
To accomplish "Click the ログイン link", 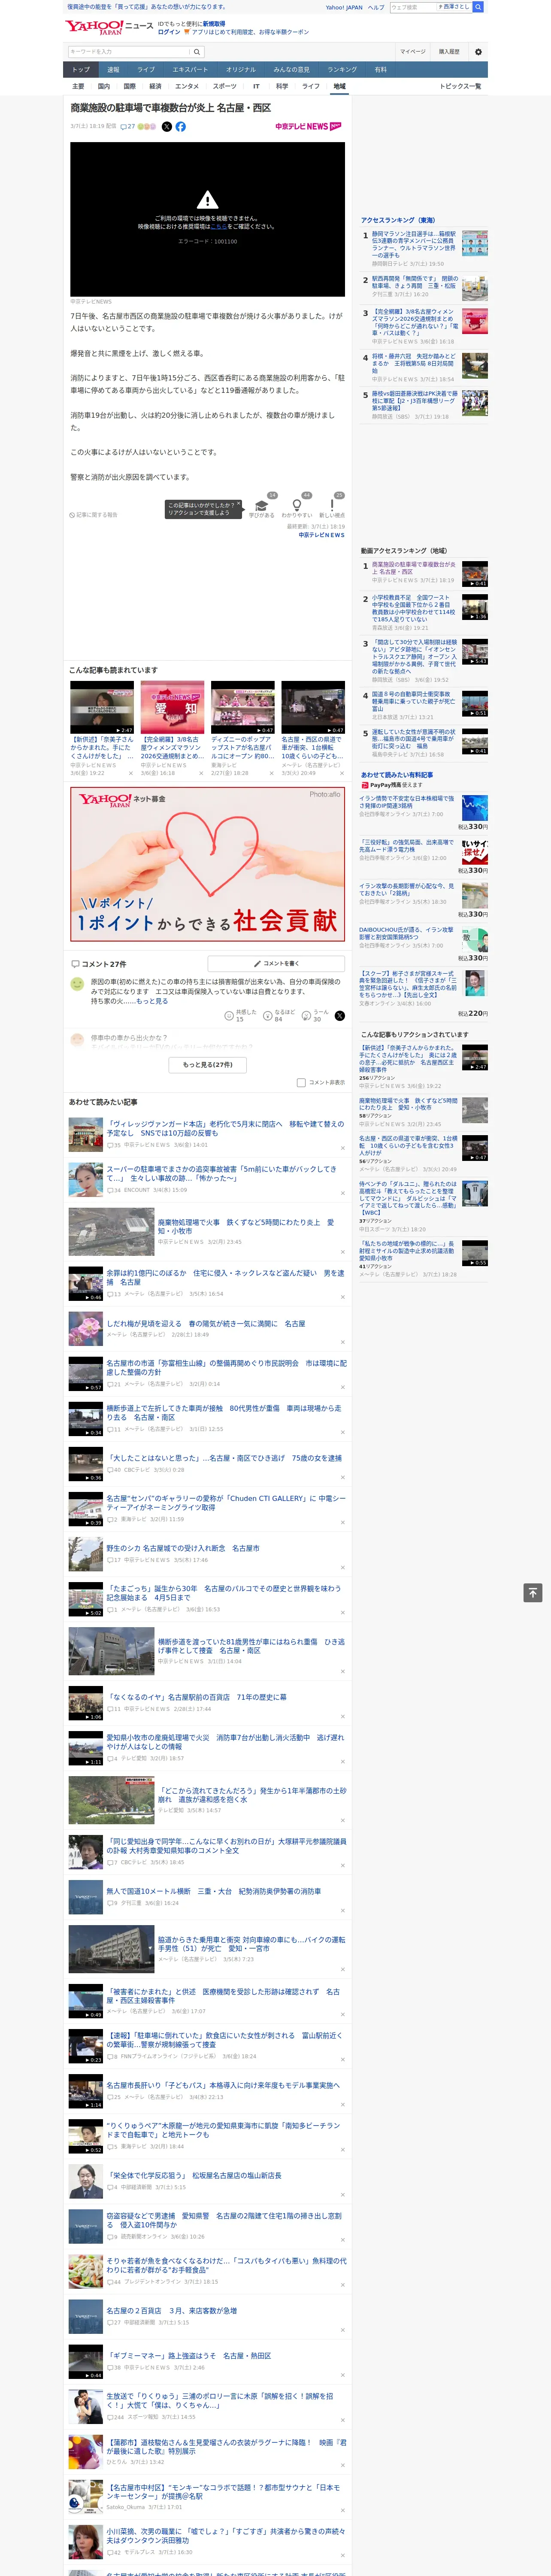I will pos(169,32).
